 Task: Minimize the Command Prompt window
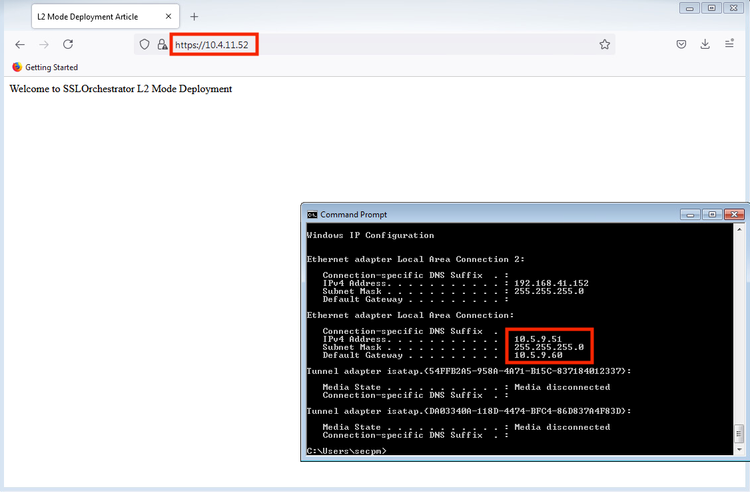[690, 214]
